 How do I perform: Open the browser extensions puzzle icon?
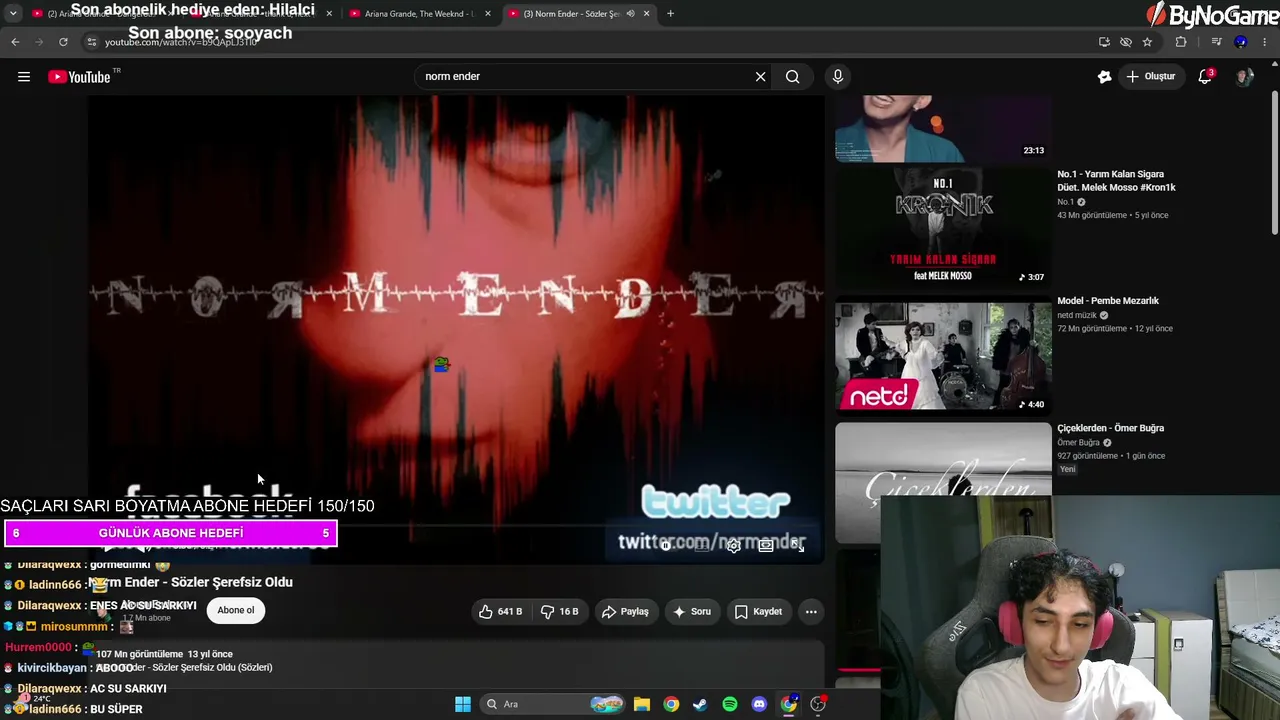tap(1181, 42)
